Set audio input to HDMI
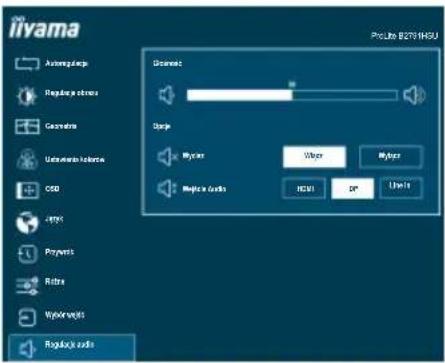Viewport: 445px width, 363px height. point(304,189)
